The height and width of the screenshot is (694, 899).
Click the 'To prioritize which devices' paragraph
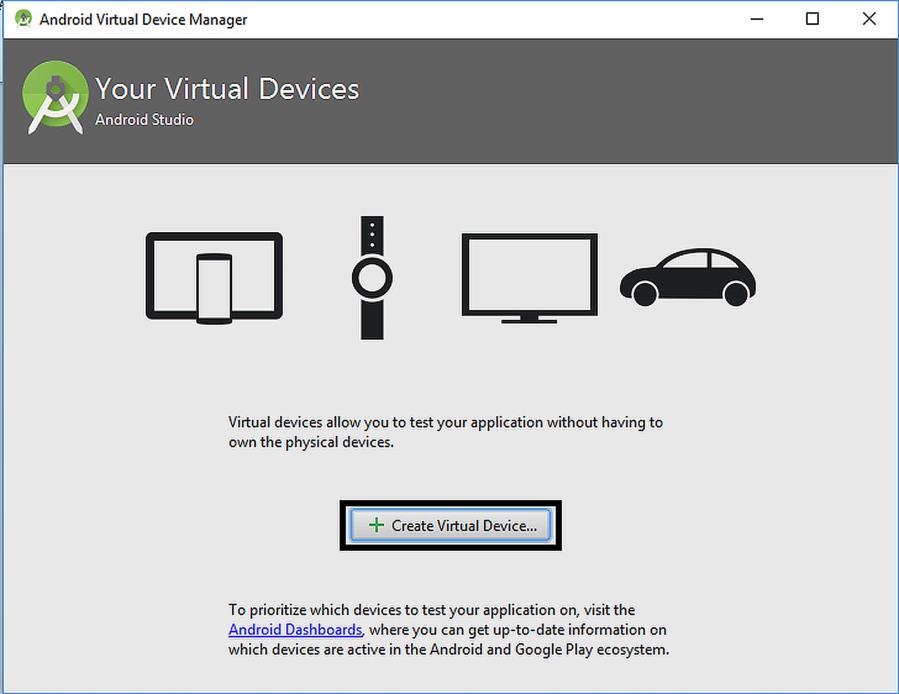coord(449,630)
